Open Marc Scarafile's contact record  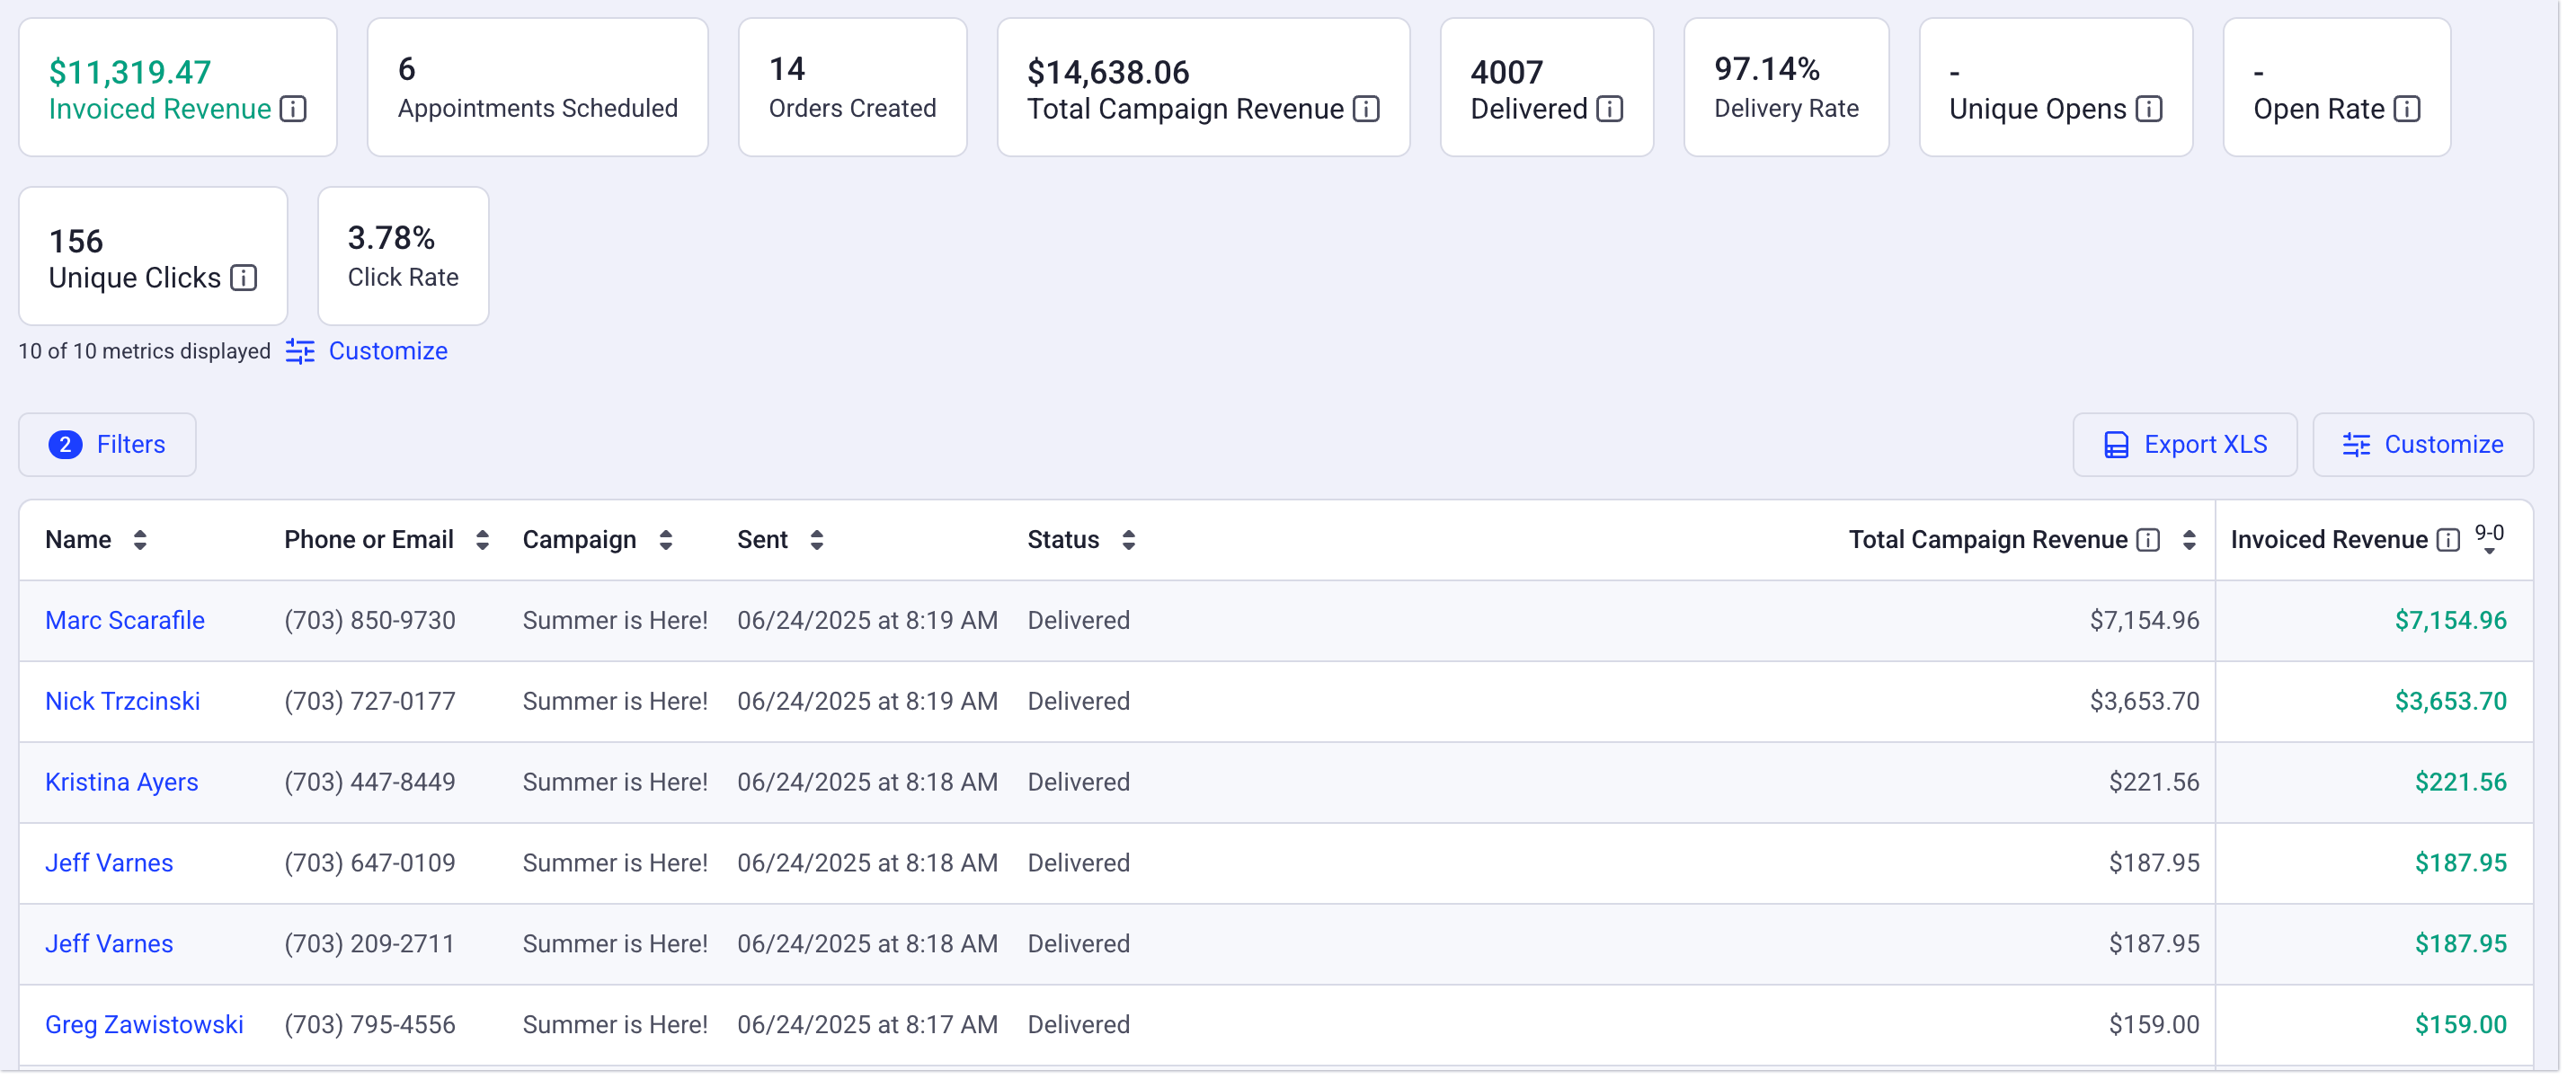(x=124, y=620)
